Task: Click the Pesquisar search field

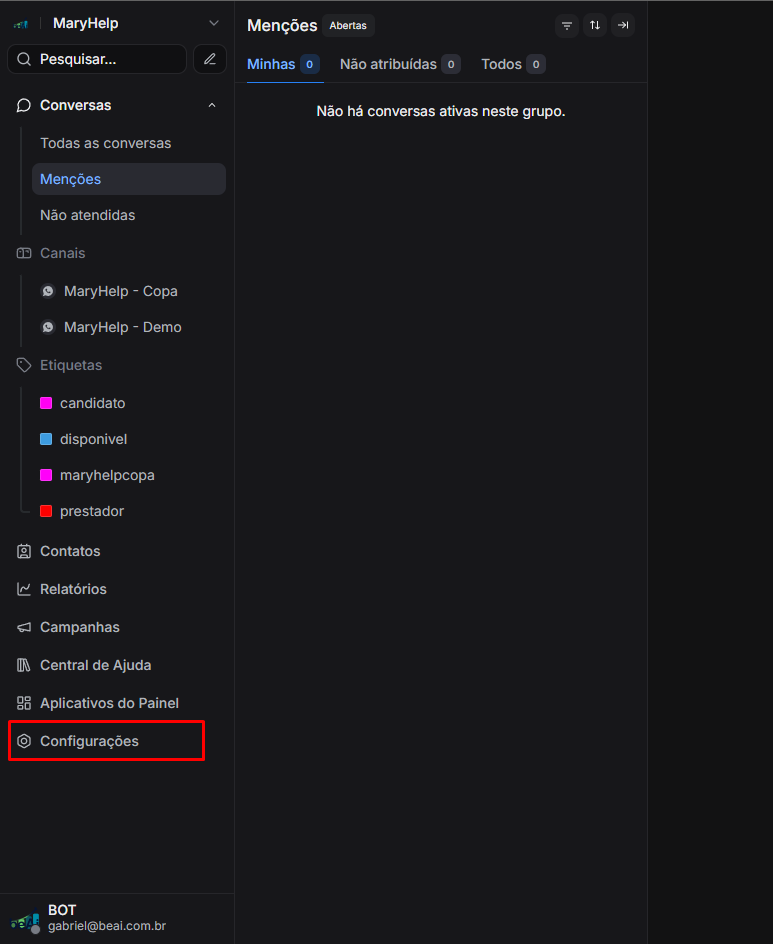Action: tap(97, 59)
